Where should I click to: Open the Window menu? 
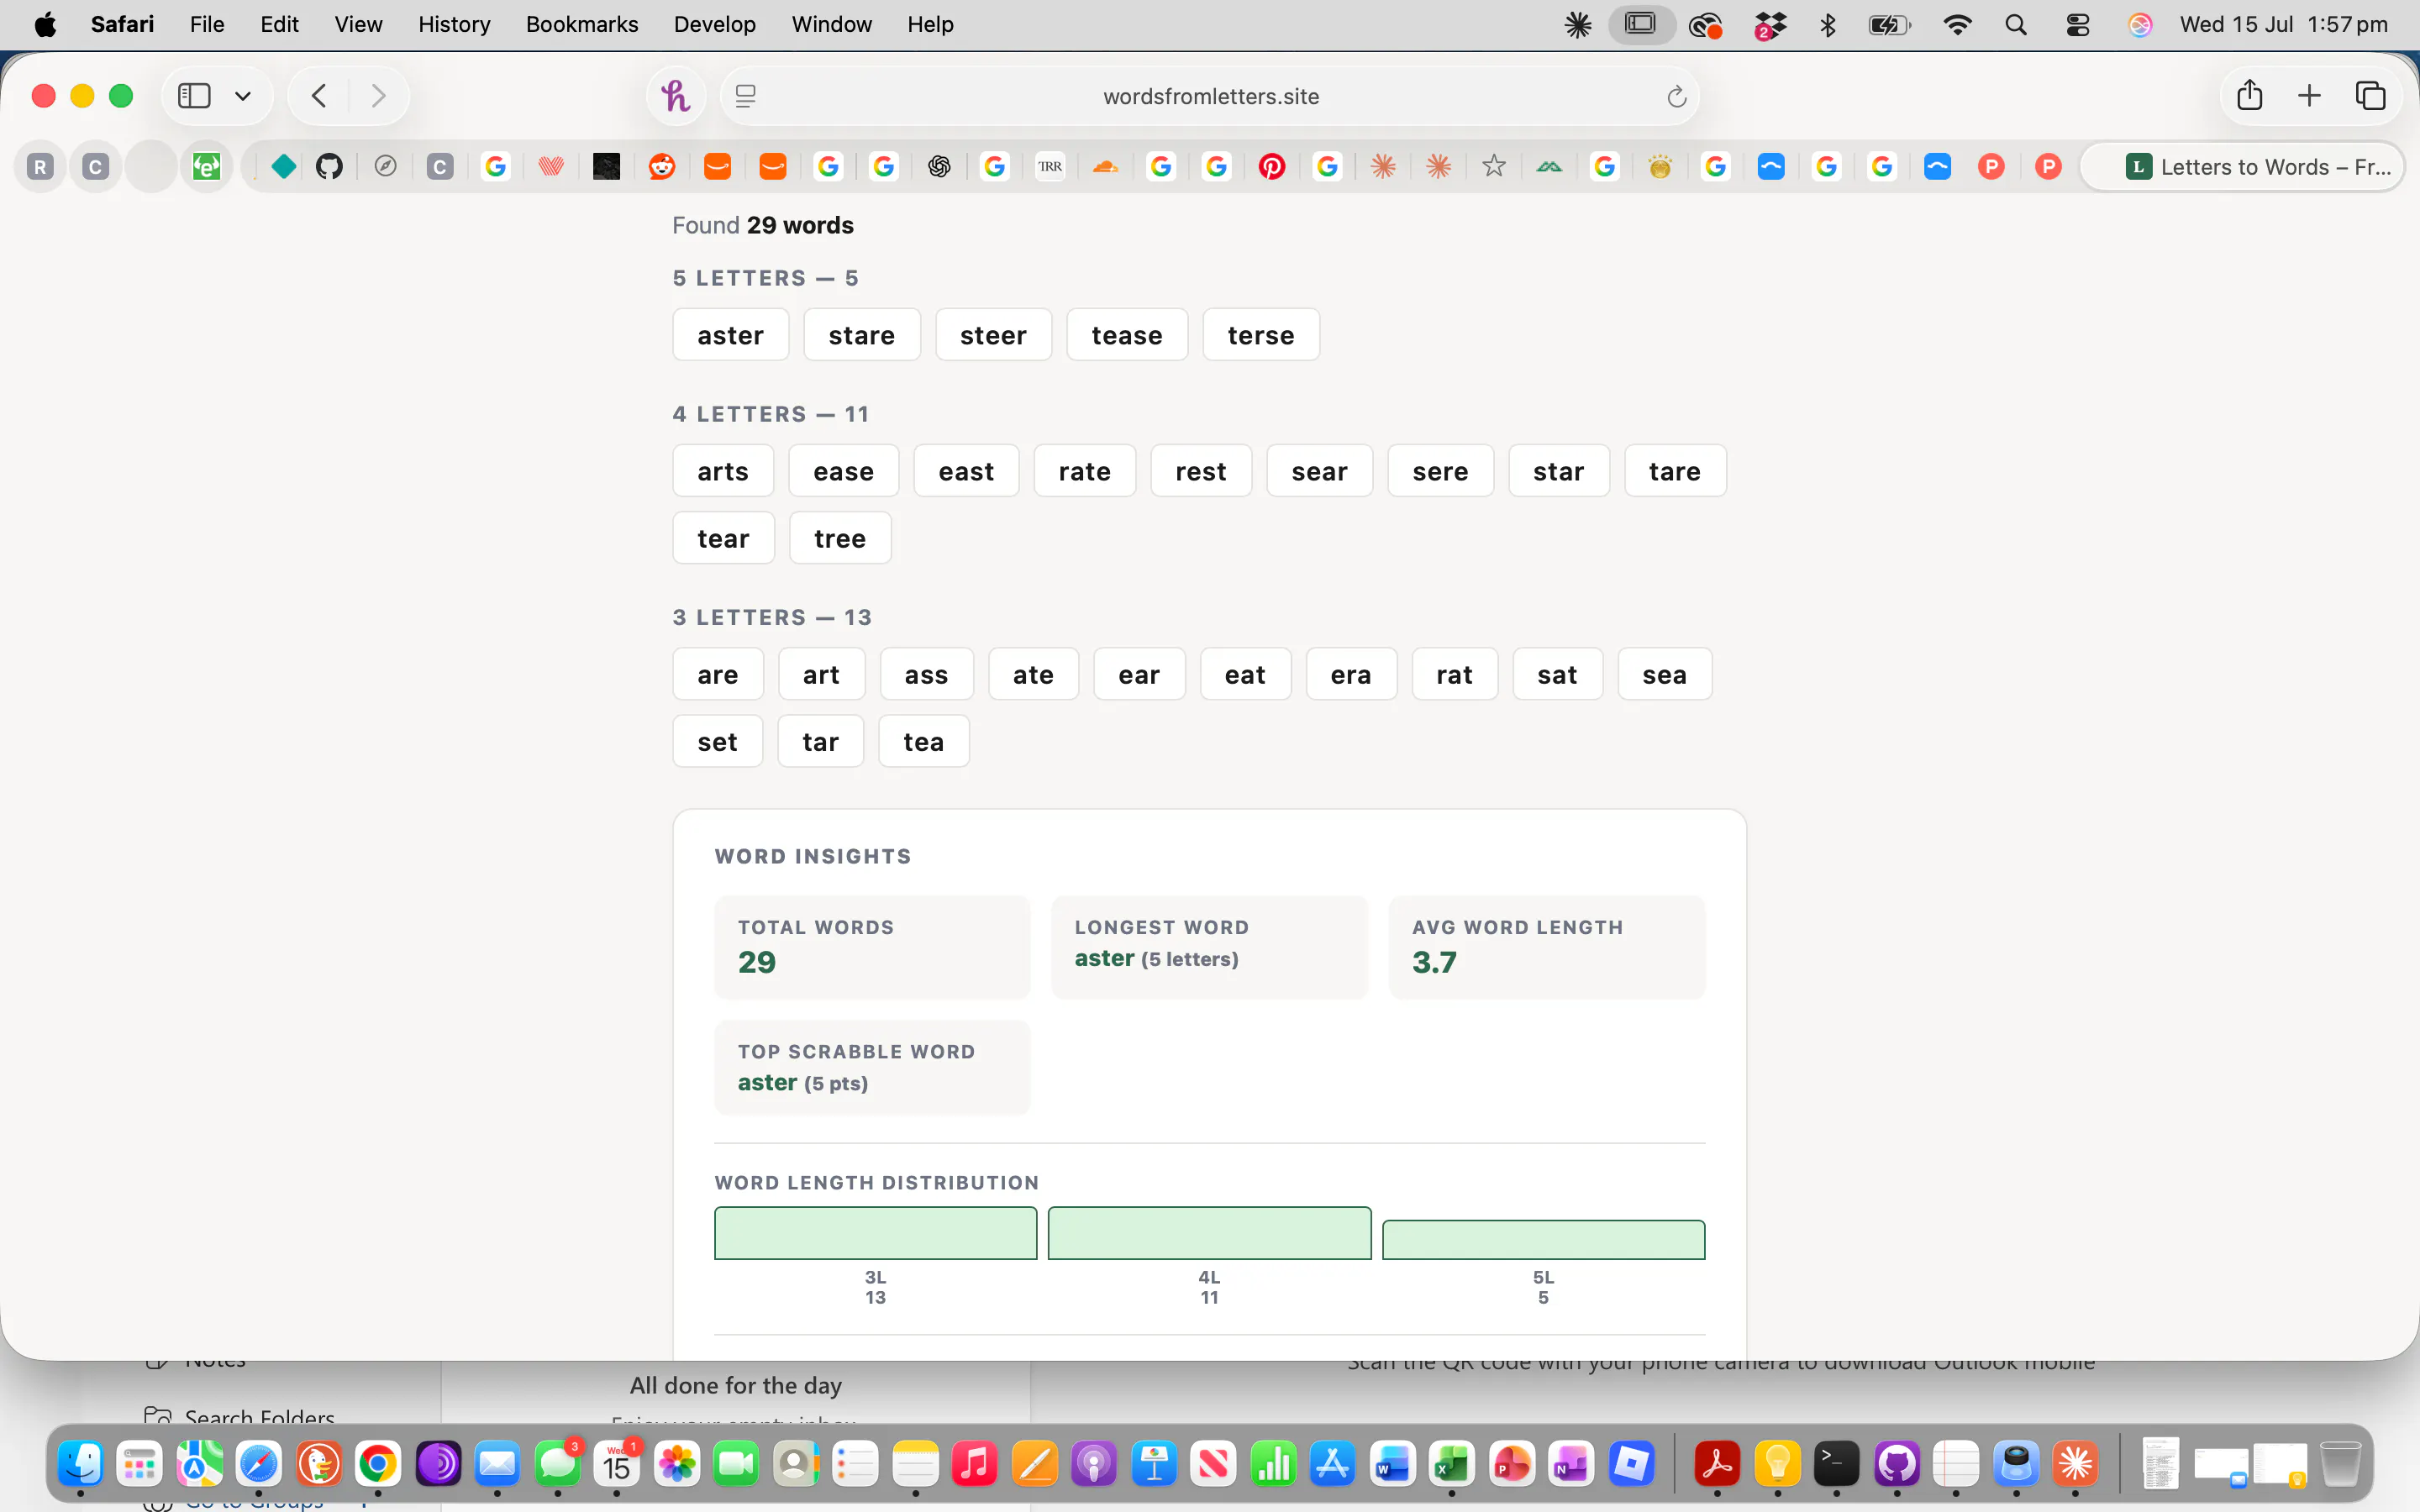pyautogui.click(x=831, y=24)
